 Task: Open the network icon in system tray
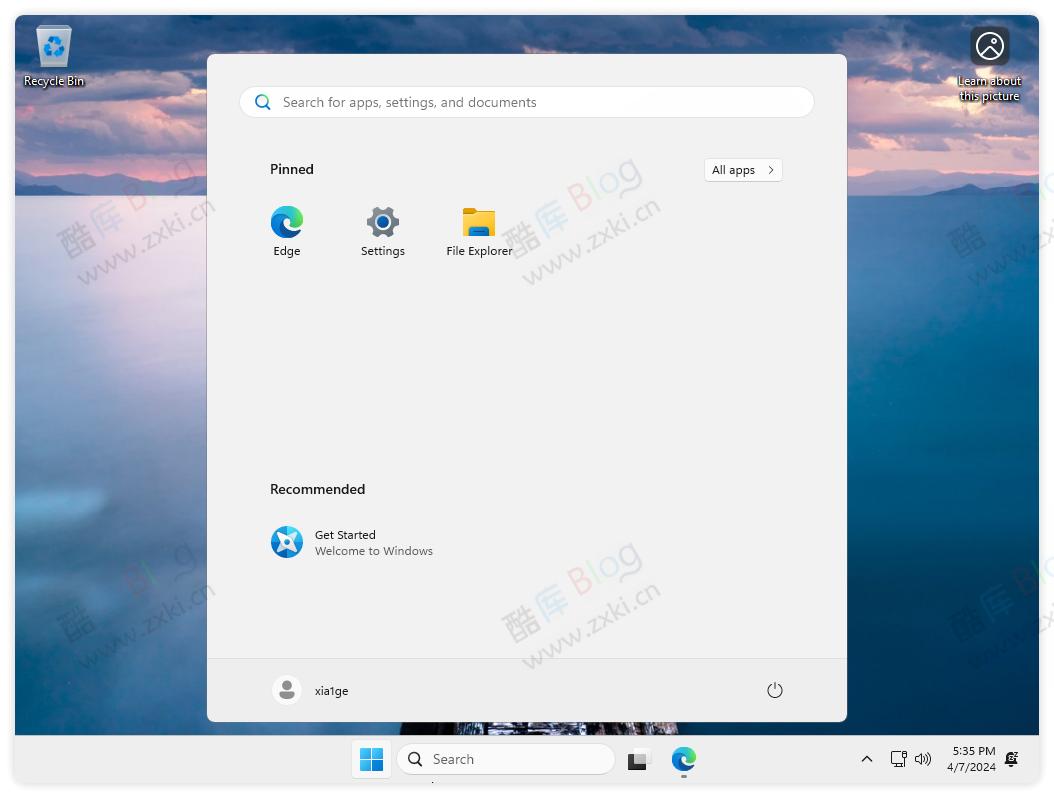click(x=898, y=759)
